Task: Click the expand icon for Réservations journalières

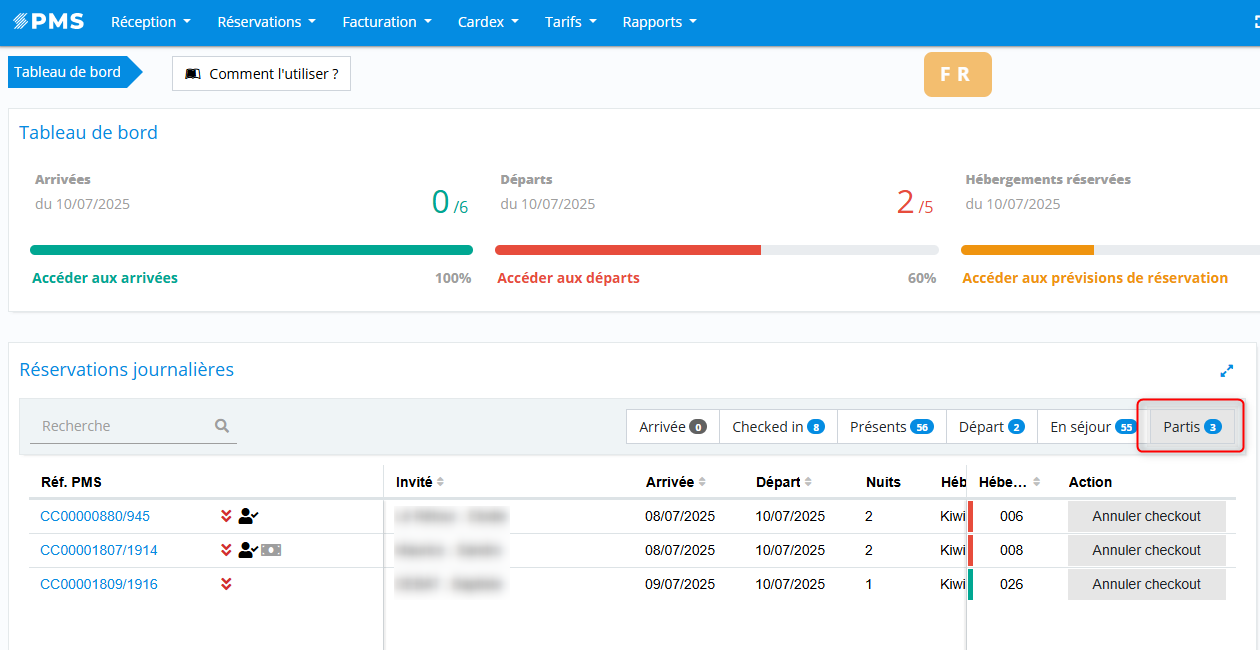Action: tap(1227, 371)
